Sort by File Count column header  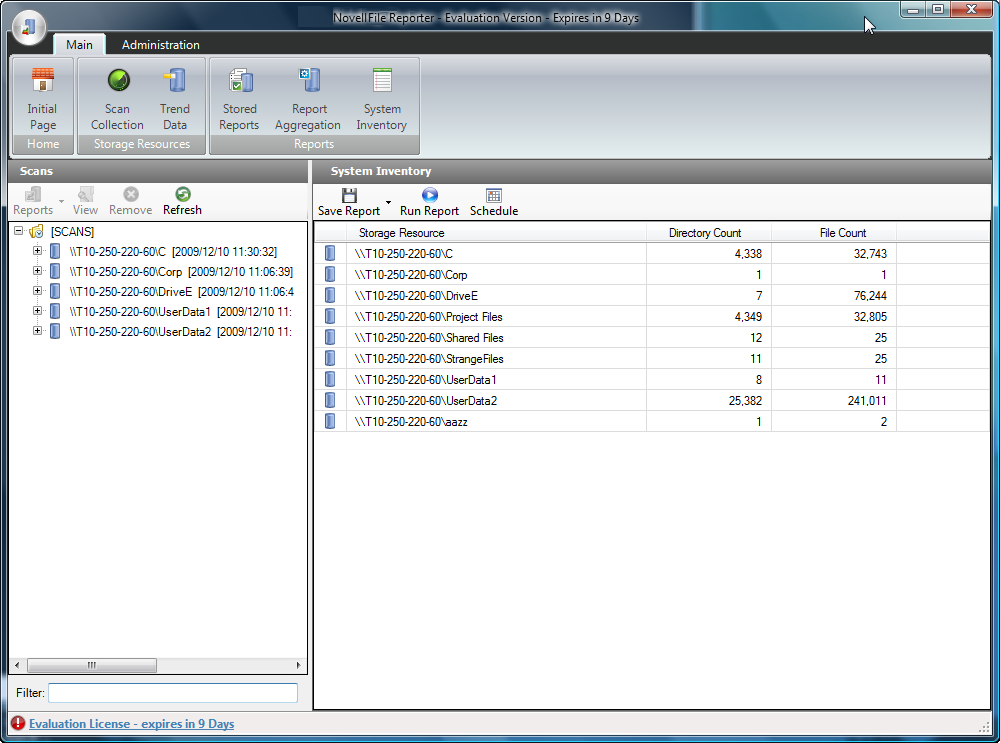point(834,233)
